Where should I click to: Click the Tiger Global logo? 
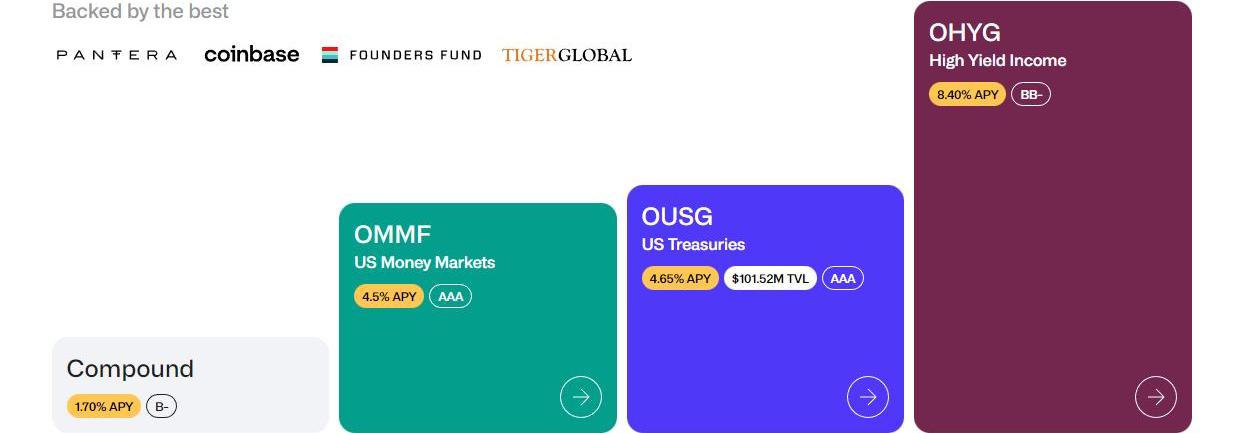click(x=566, y=55)
